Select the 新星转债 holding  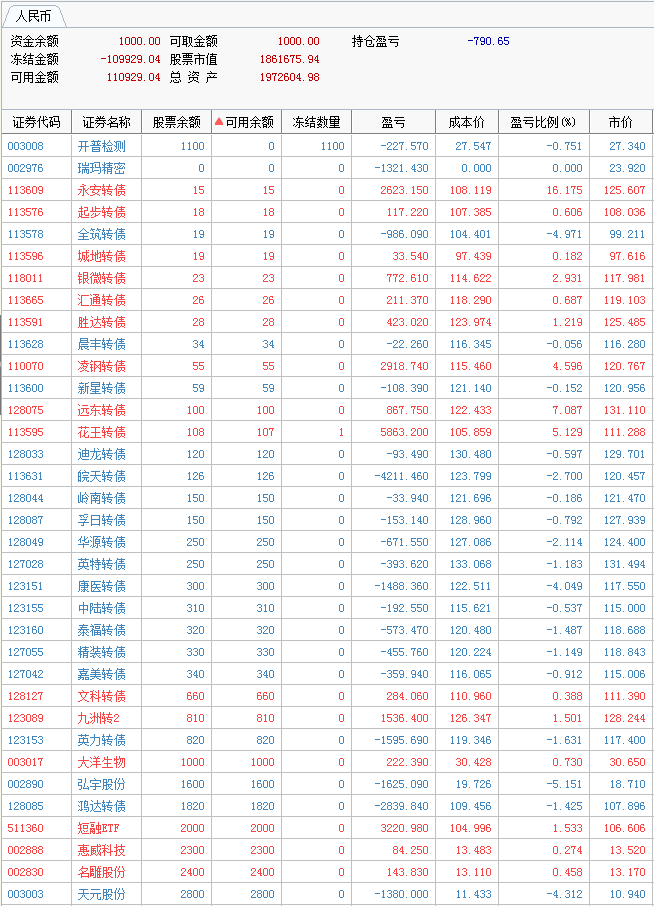pyautogui.click(x=327, y=388)
